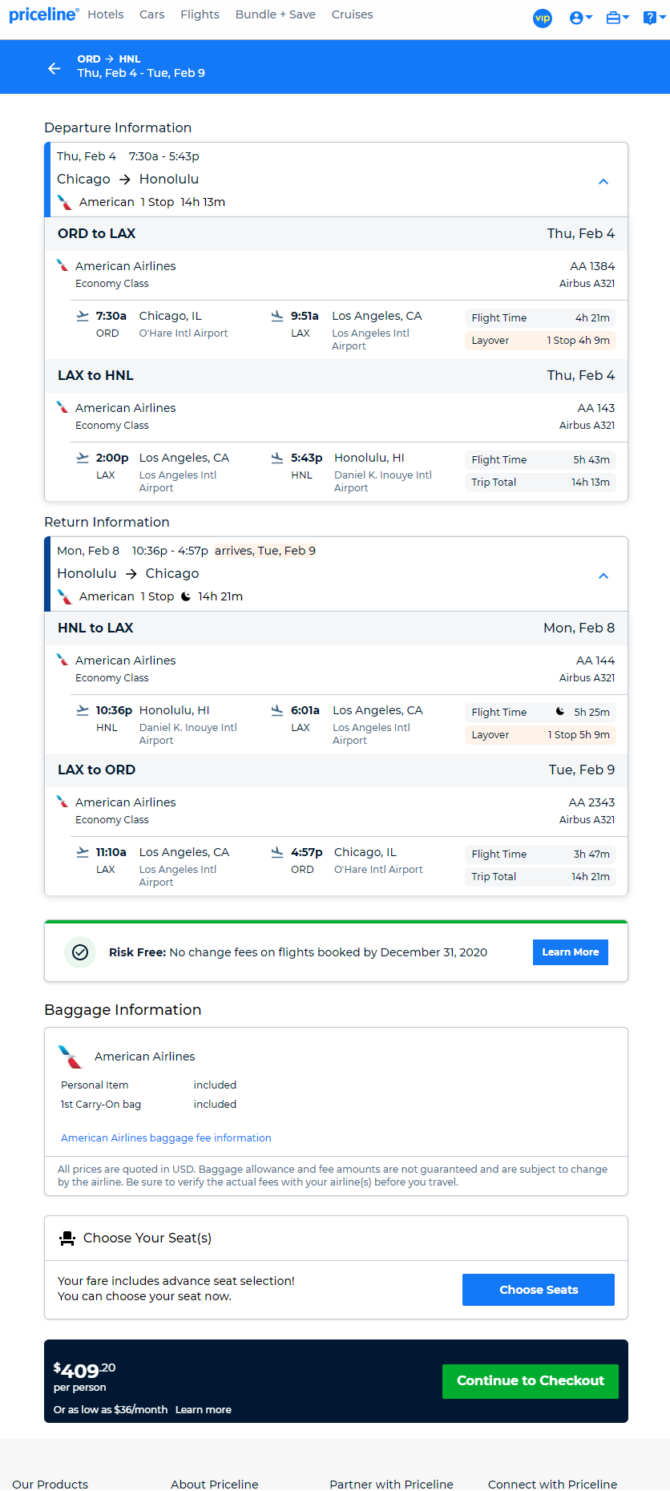670x1491 pixels.
Task: Click landing plane icon at 6:01a
Action: click(x=277, y=710)
